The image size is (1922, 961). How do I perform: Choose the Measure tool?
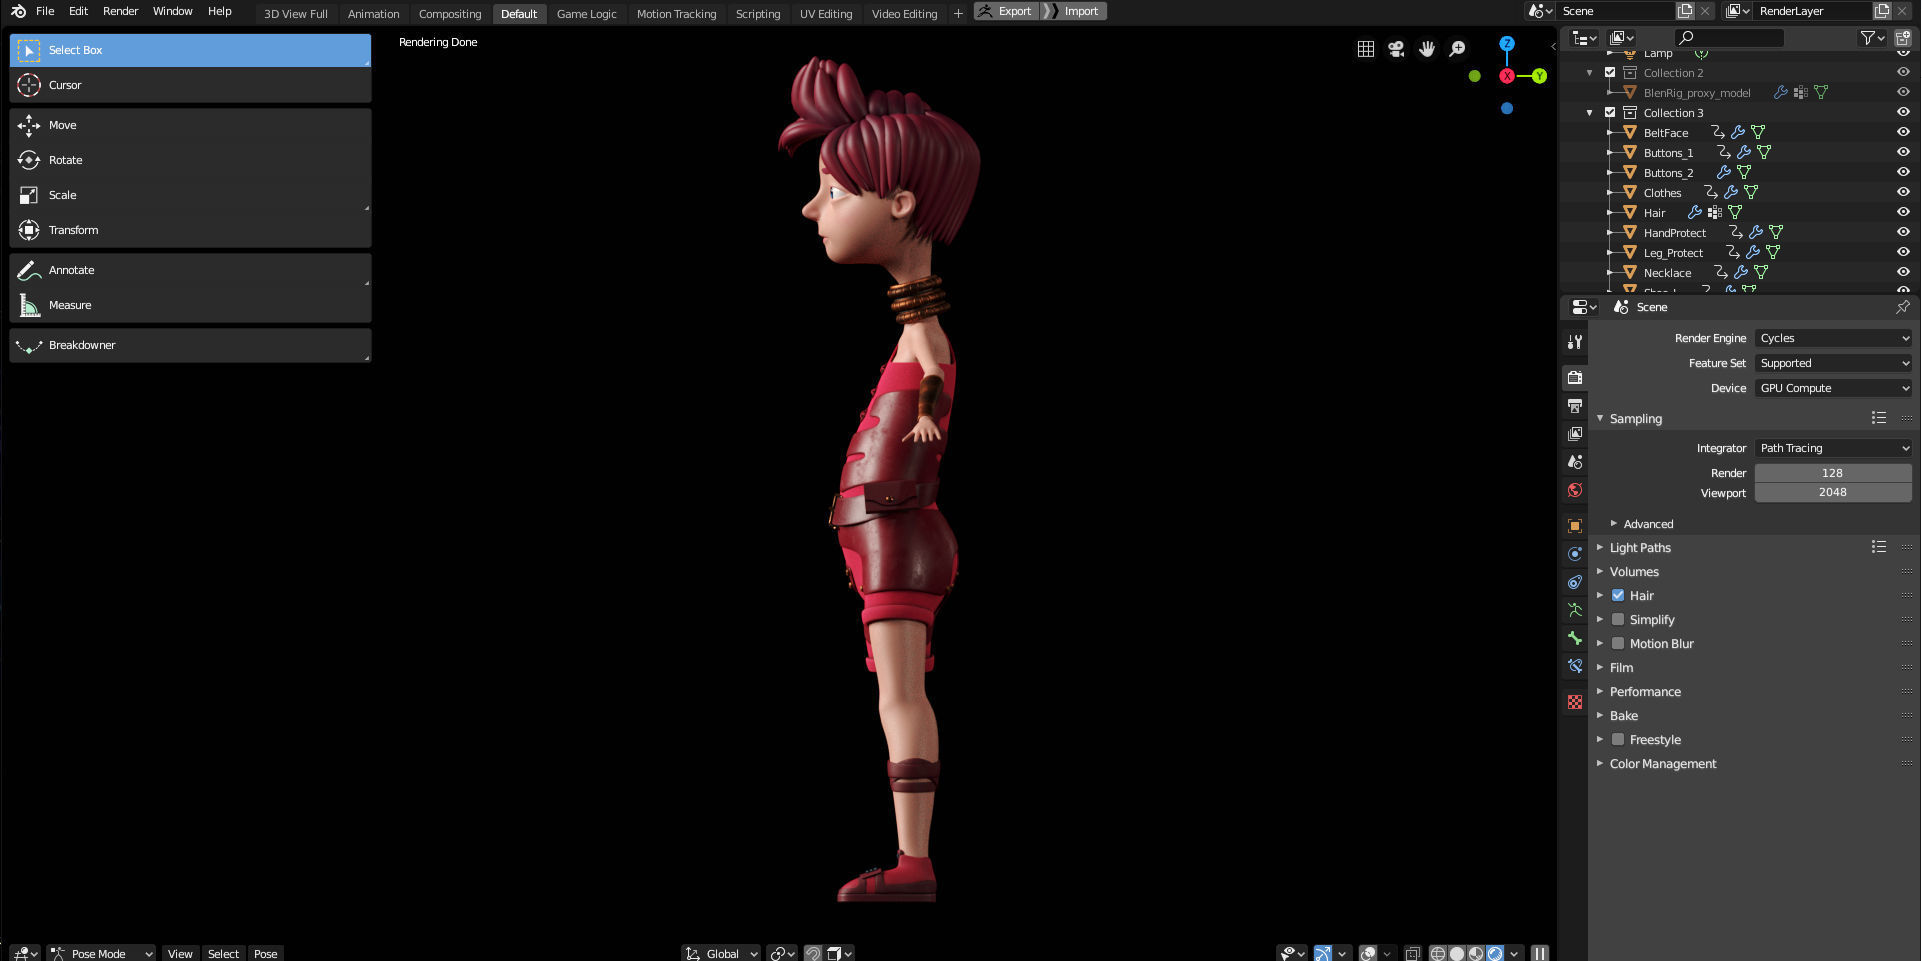190,305
